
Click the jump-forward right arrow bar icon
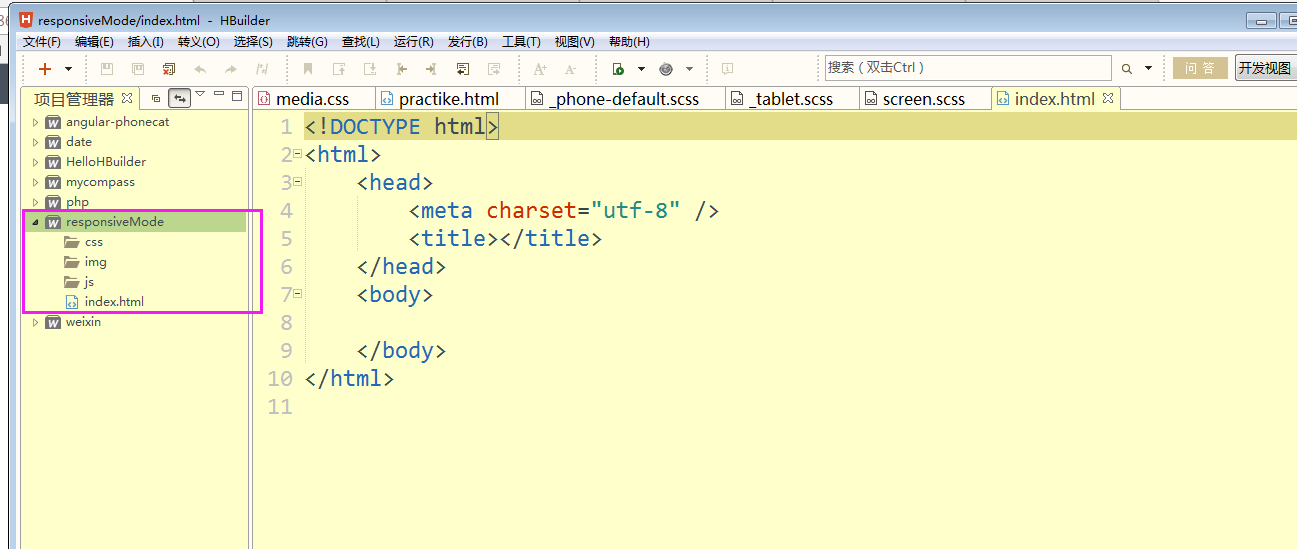point(431,69)
